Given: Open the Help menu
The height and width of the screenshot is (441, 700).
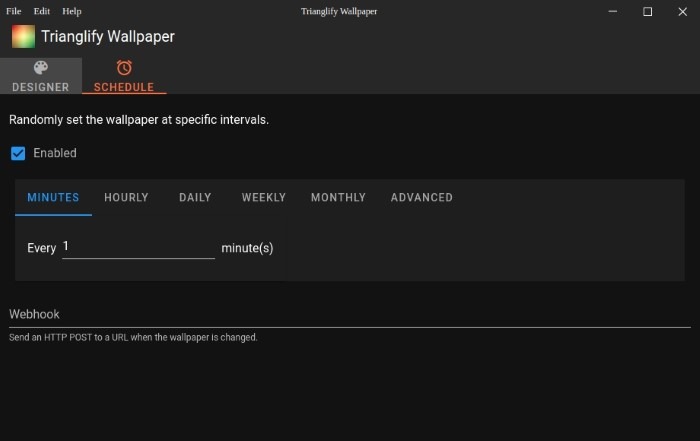Looking at the screenshot, I should (x=71, y=11).
